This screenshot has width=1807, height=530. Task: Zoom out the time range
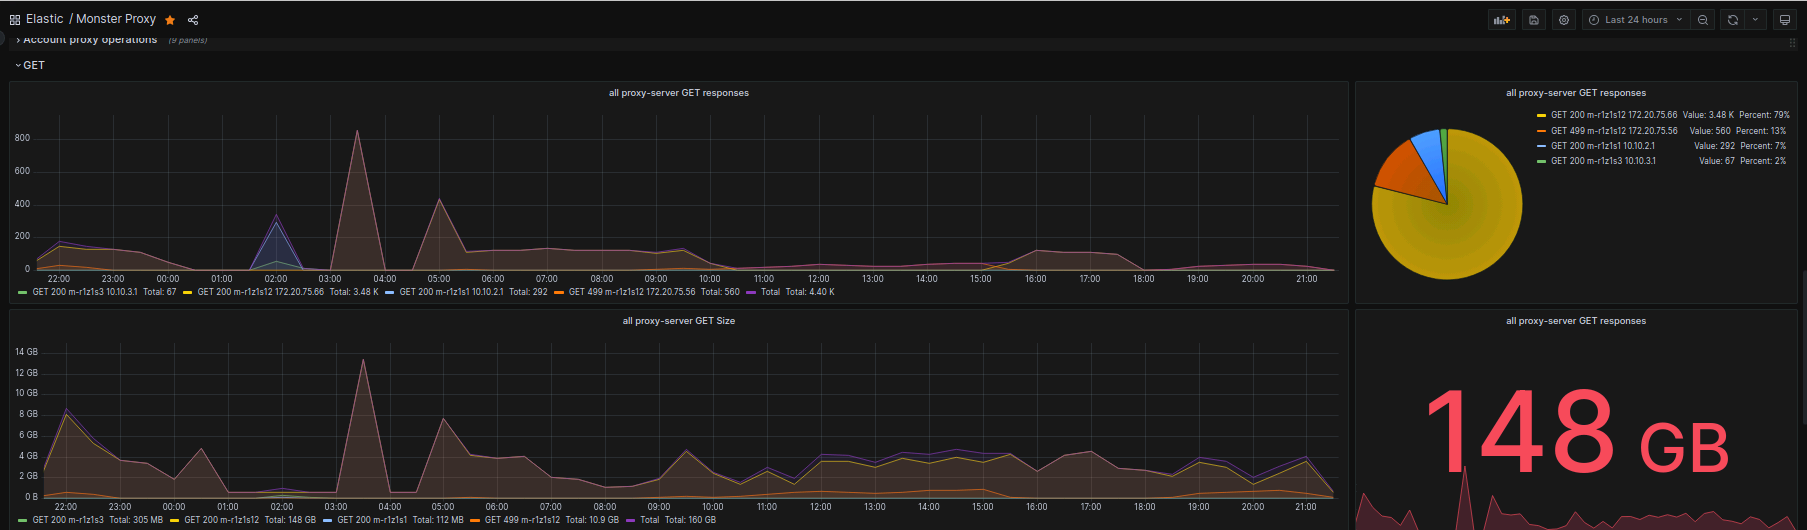pyautogui.click(x=1703, y=20)
